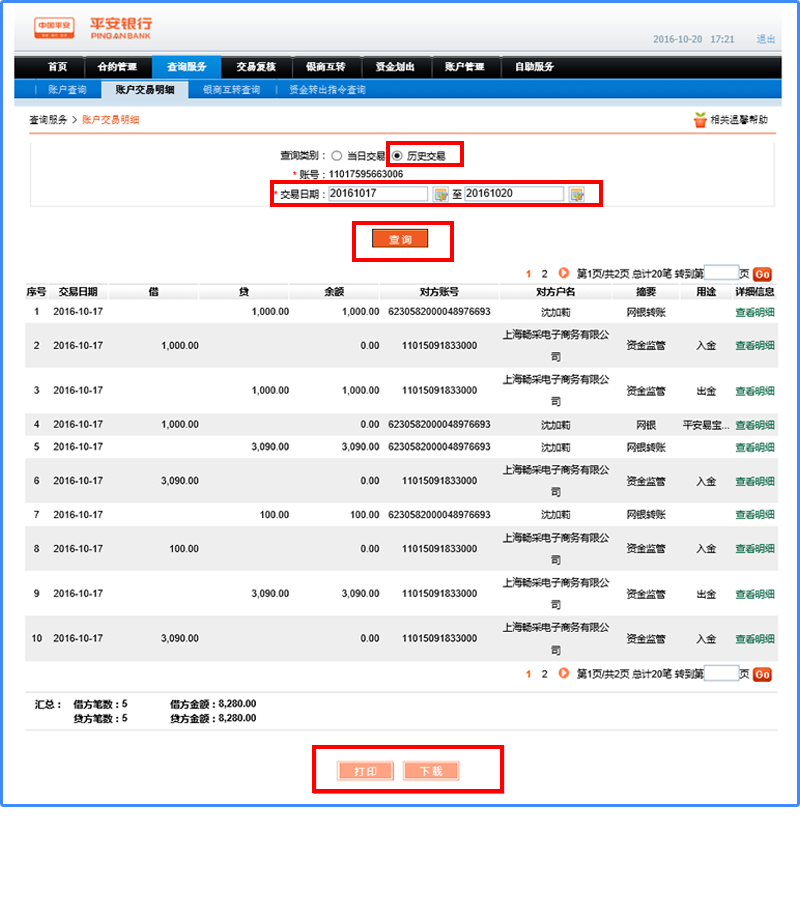Image resolution: width=800 pixels, height=900 pixels.
Task: Click the orange 查询 button
Action: (x=400, y=239)
